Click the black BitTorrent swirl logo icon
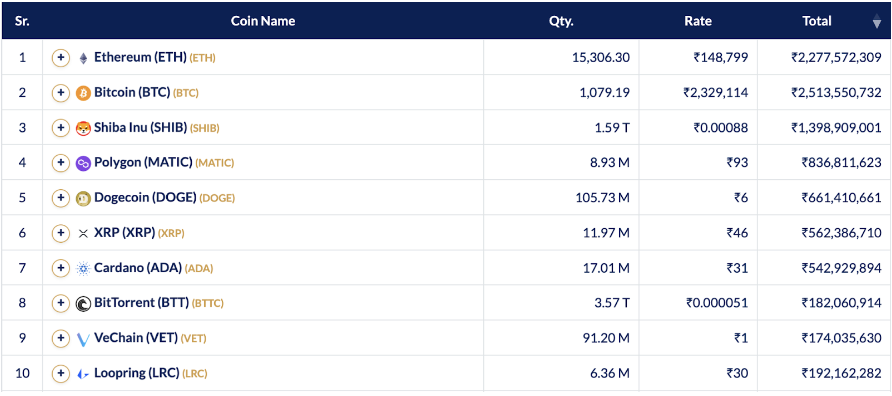This screenshot has height=396, width=892. tap(83, 303)
